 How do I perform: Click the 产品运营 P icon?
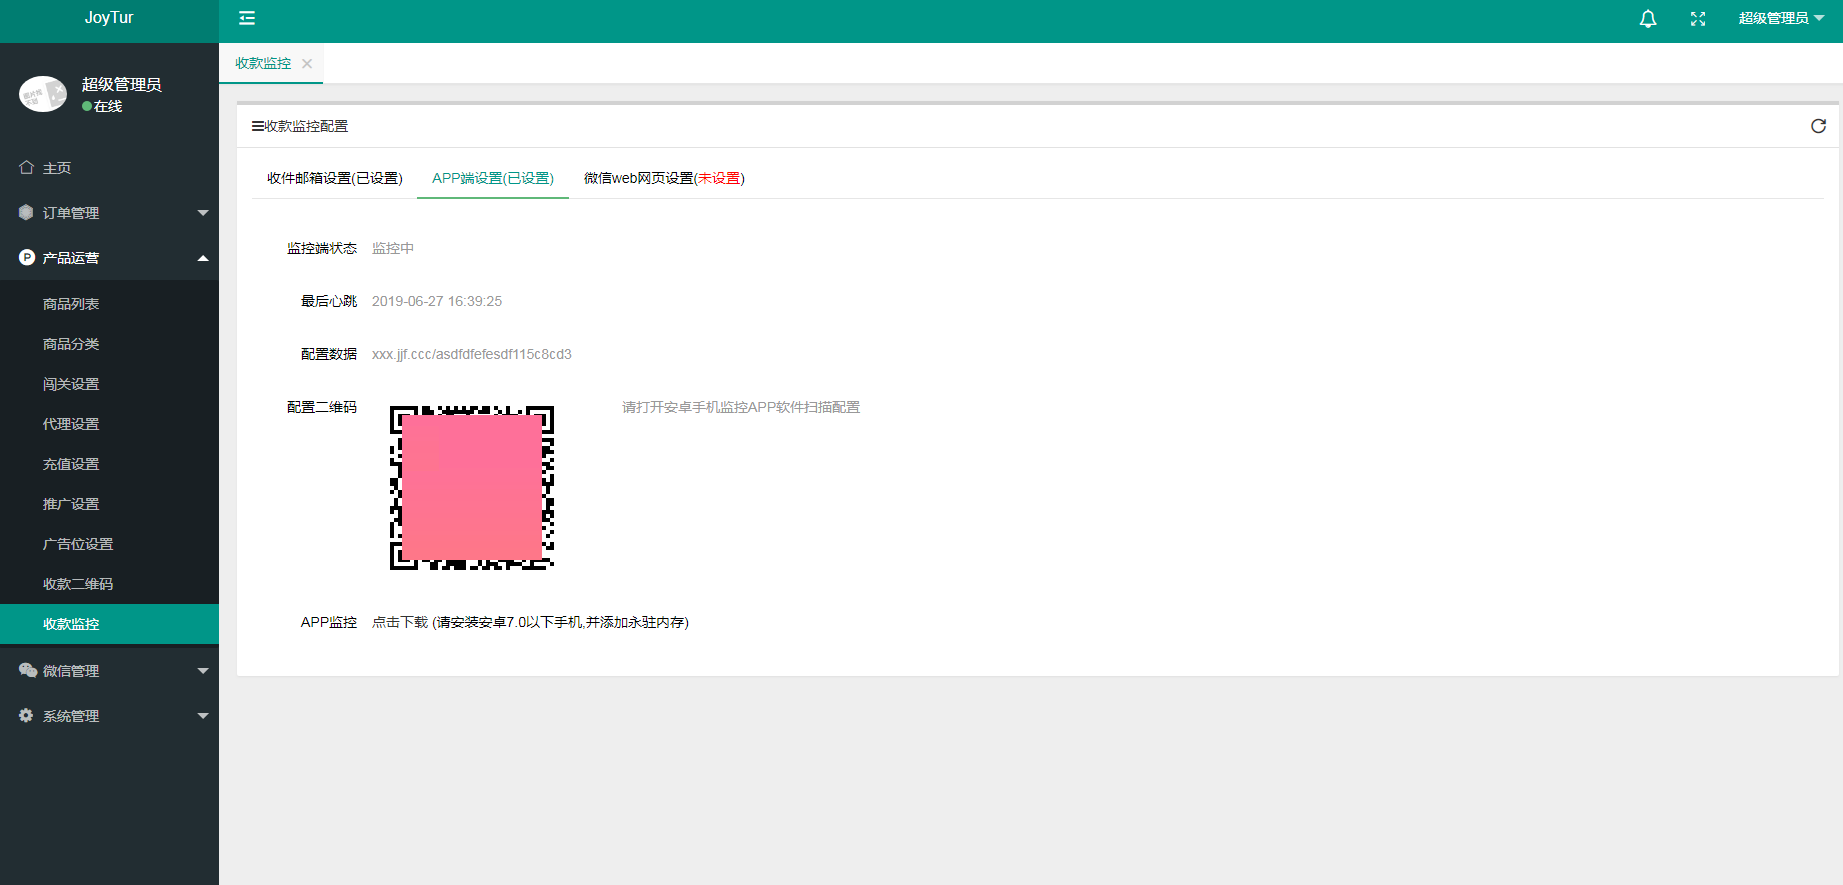pyautogui.click(x=27, y=257)
